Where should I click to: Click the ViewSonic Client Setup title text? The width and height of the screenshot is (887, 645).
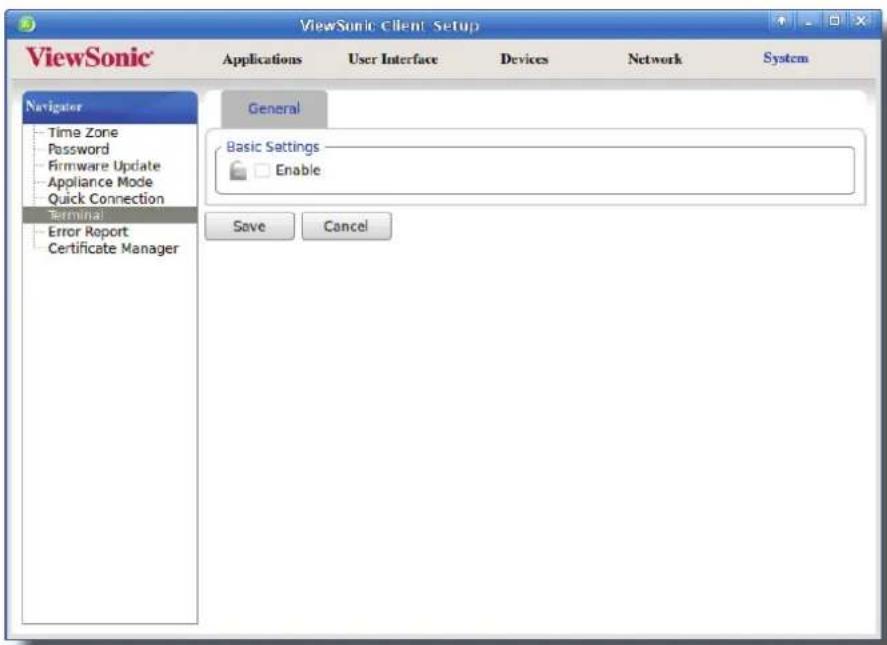pyautogui.click(x=390, y=25)
